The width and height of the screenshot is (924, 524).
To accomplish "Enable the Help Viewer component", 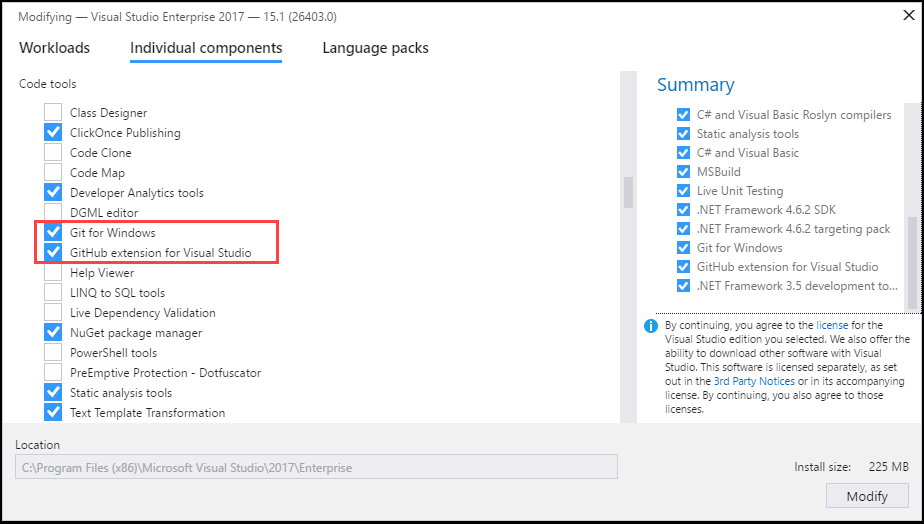I will [53, 273].
